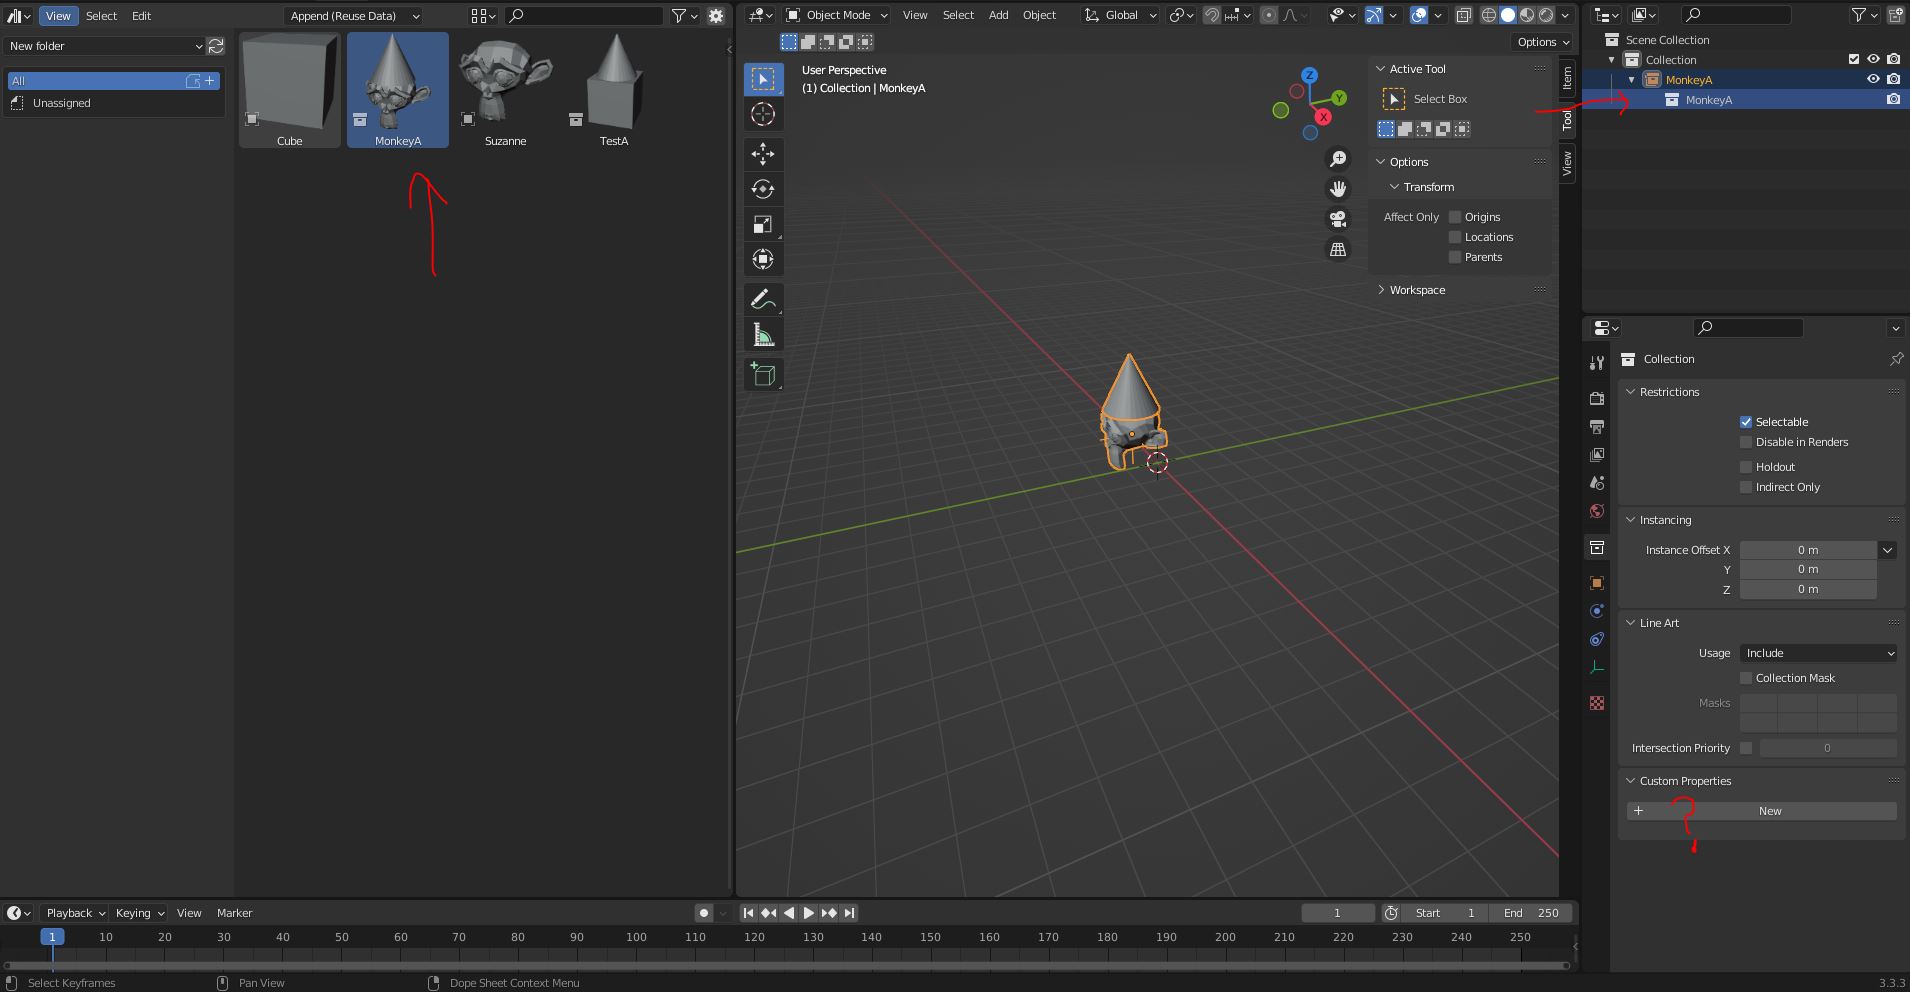Select the Scale tool
This screenshot has height=992, width=1910.
point(763,225)
